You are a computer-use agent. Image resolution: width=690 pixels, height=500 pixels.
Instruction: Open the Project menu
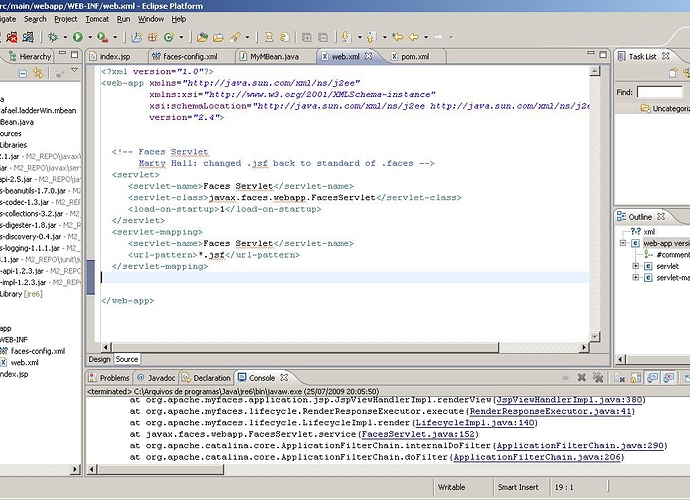coord(66,19)
